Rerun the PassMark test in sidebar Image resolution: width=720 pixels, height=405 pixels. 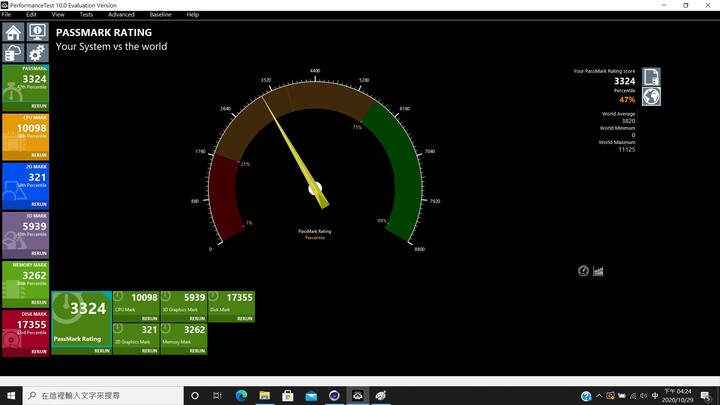pos(39,106)
